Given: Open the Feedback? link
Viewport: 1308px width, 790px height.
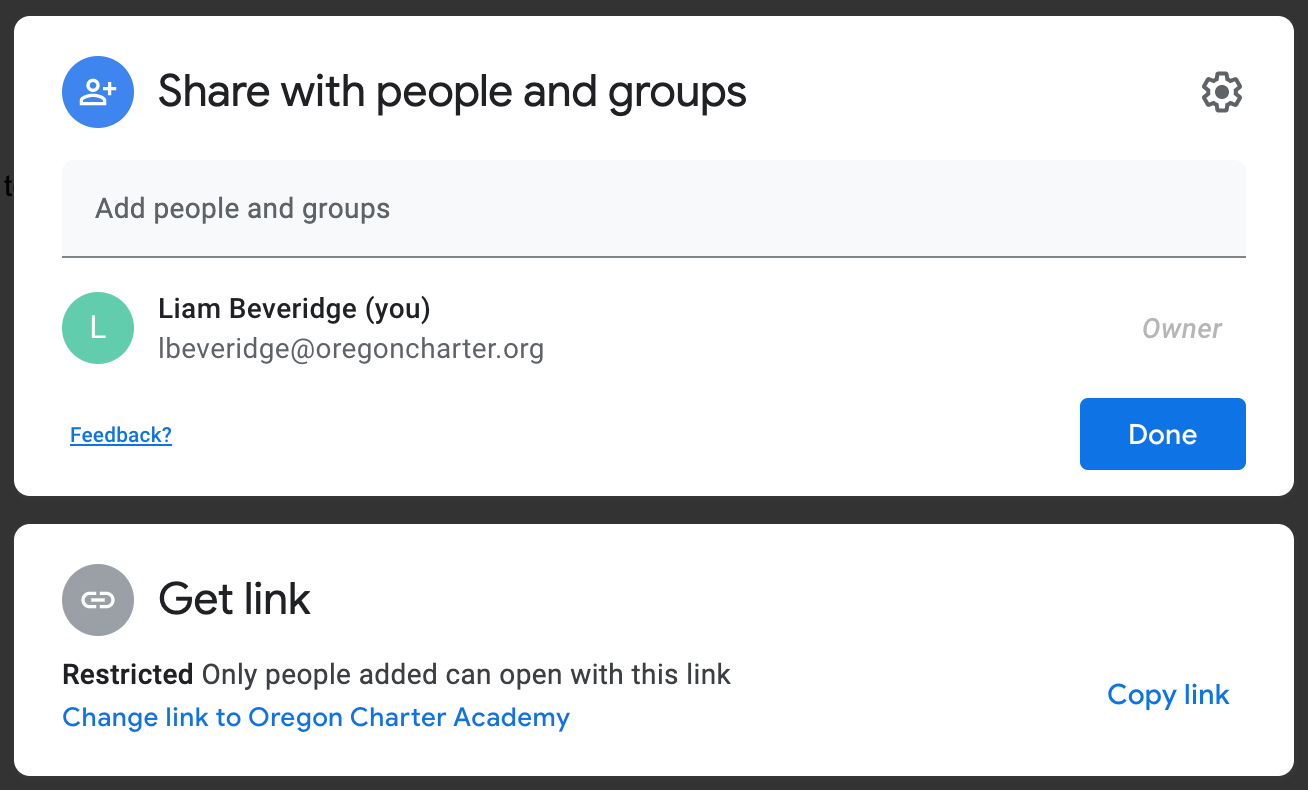Looking at the screenshot, I should tap(121, 435).
